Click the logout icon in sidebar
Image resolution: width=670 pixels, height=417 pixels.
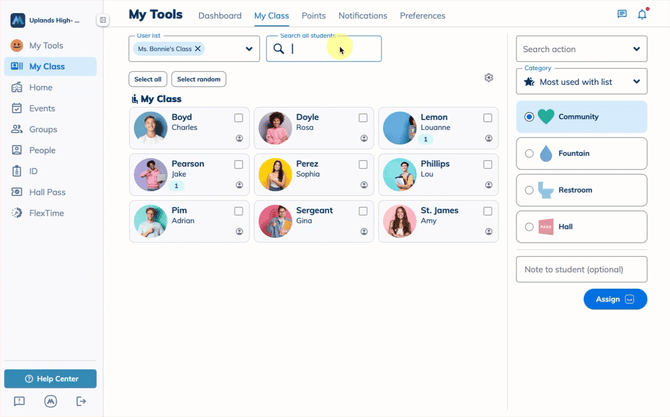(82, 401)
